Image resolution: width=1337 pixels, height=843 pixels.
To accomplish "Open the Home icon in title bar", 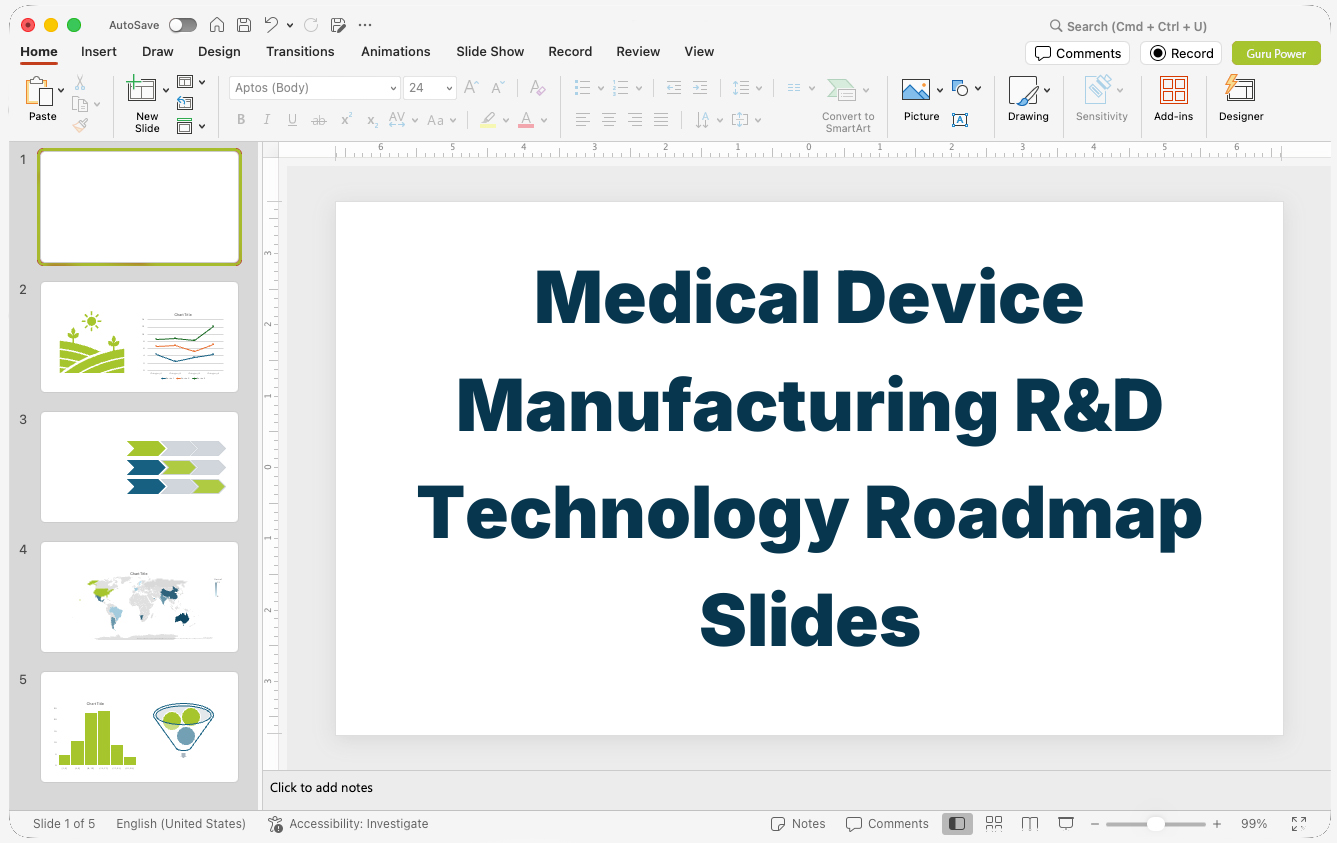I will click(216, 25).
